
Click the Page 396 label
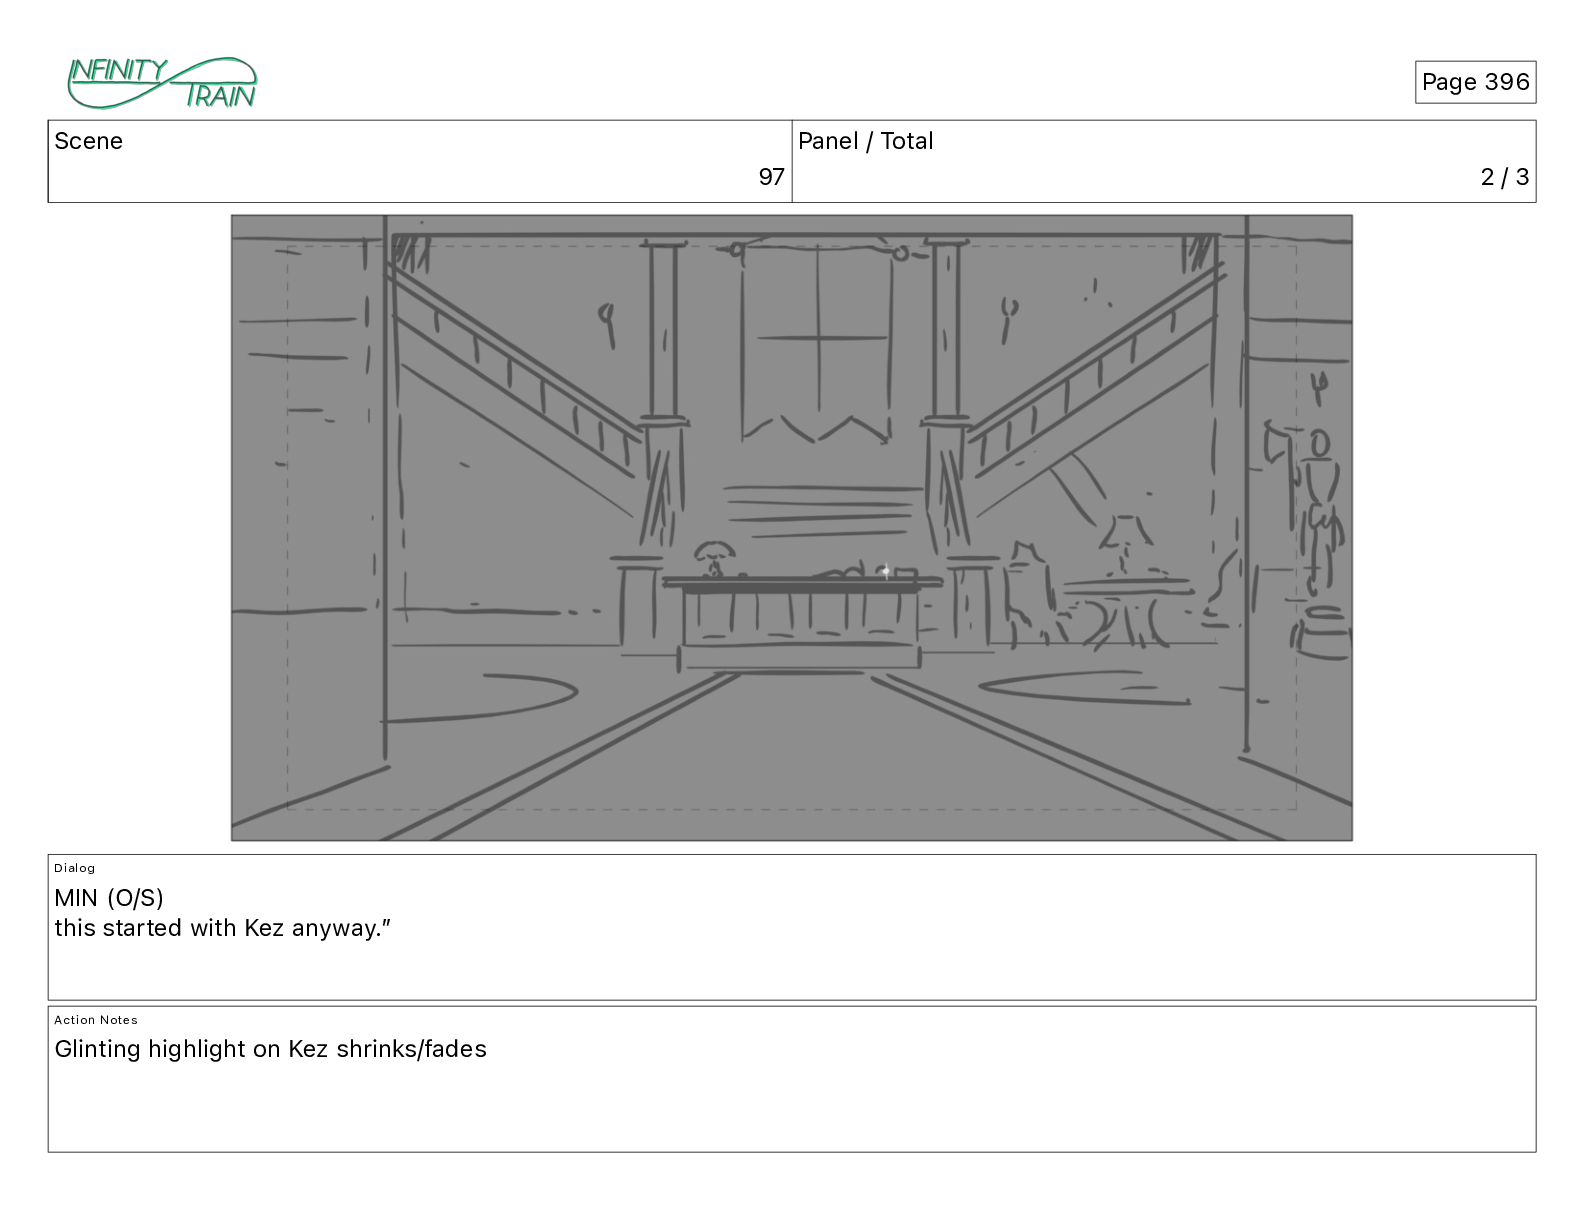pyautogui.click(x=1475, y=82)
